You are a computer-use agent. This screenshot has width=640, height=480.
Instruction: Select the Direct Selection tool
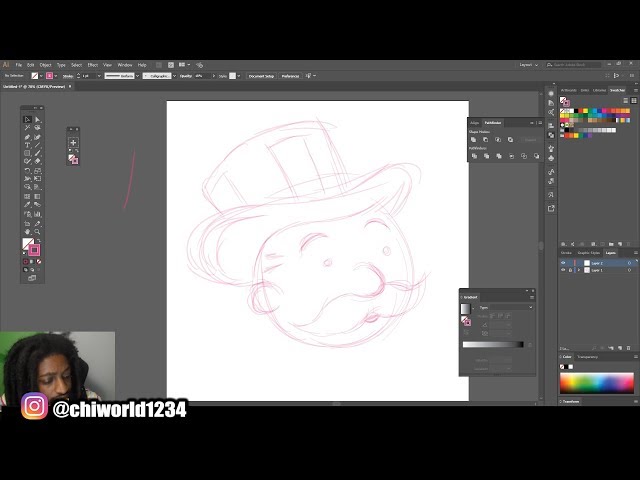(38, 120)
